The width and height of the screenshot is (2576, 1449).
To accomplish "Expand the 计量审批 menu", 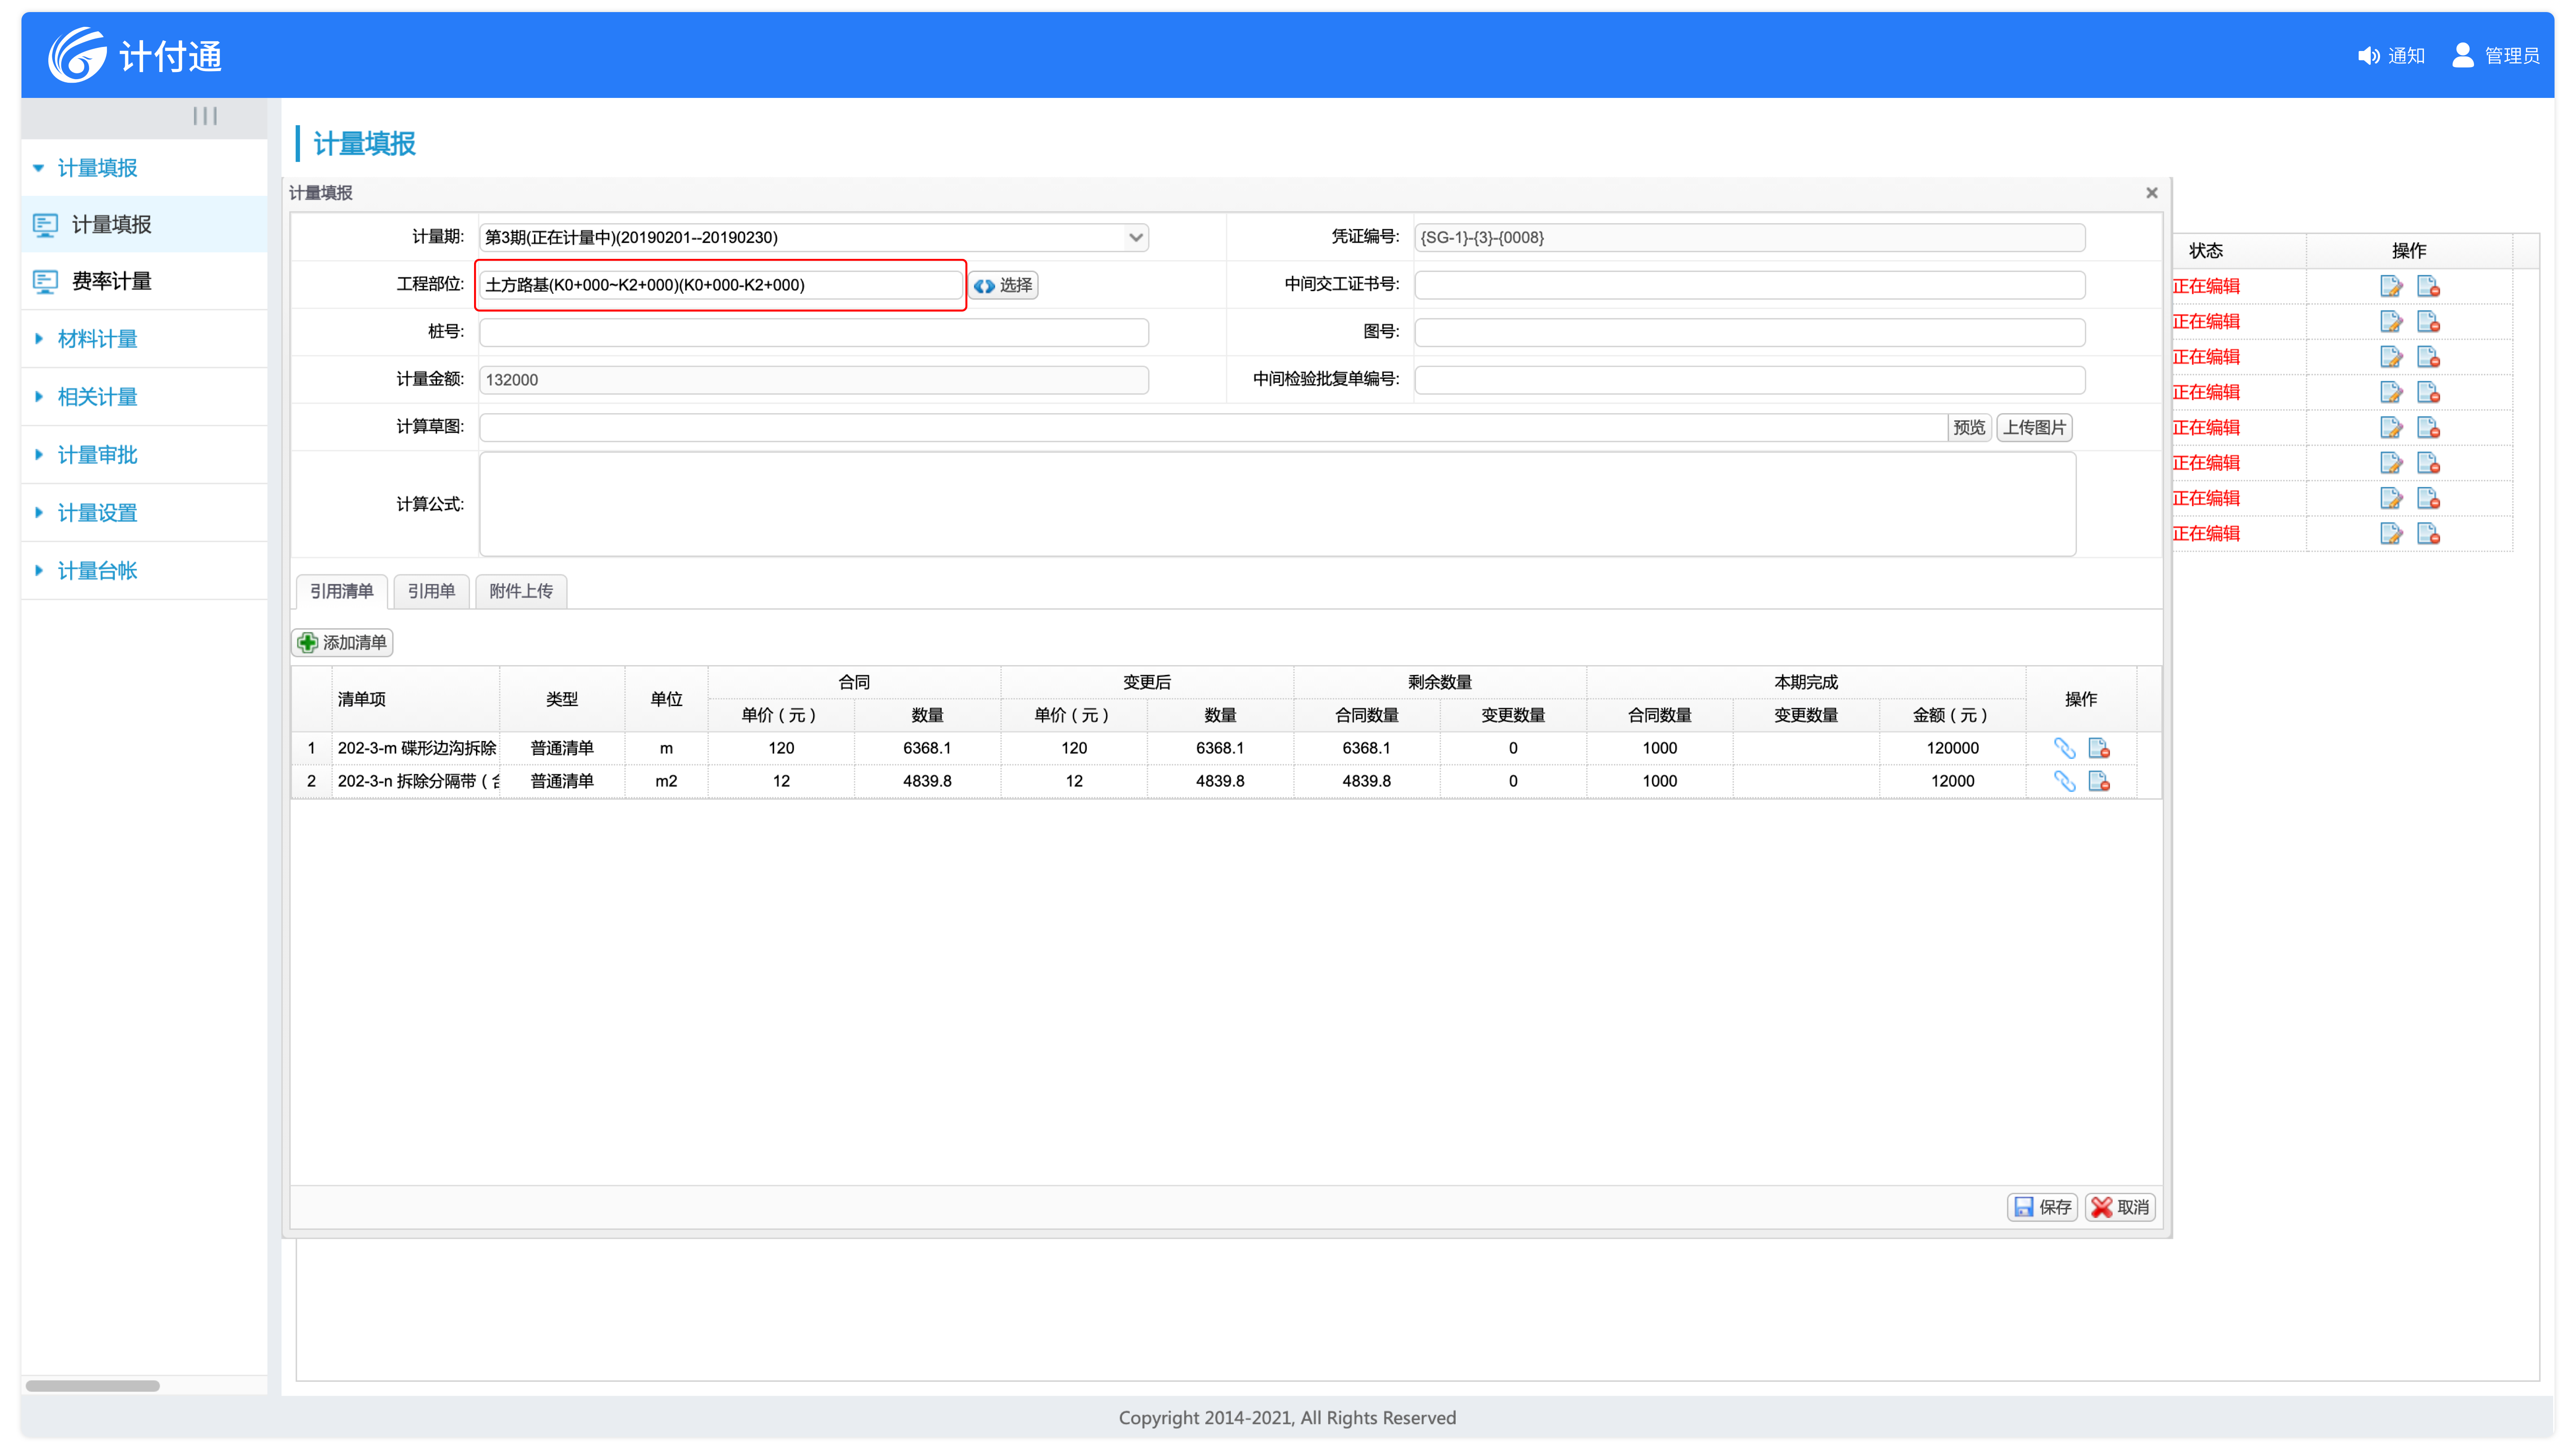I will 97,455.
